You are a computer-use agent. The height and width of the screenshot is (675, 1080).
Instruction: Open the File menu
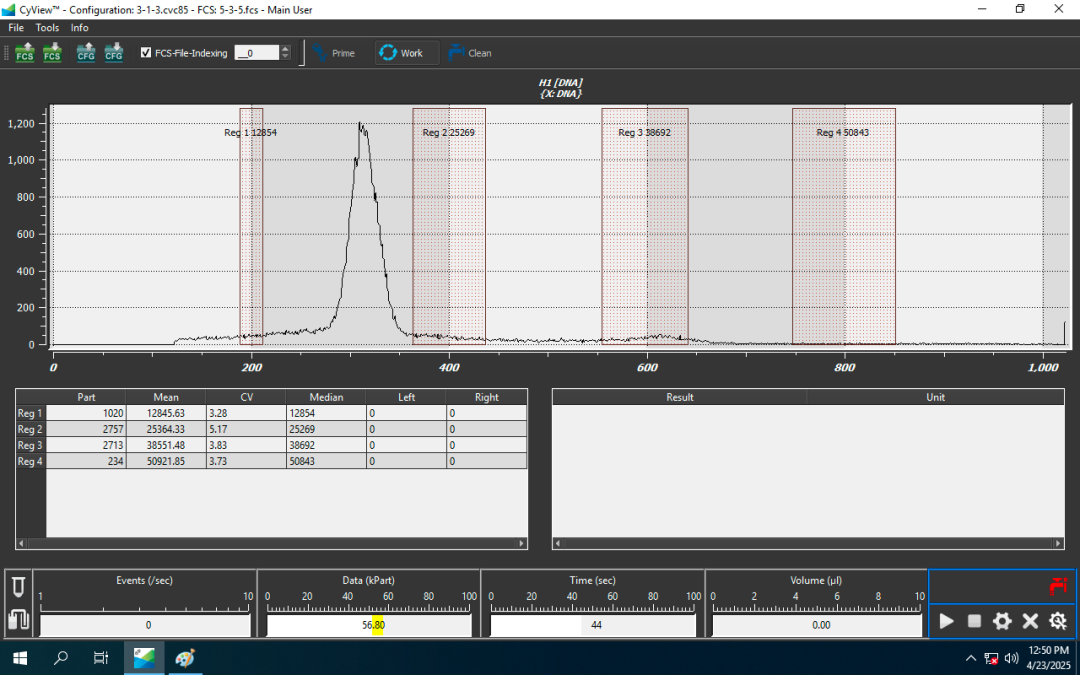coord(16,28)
